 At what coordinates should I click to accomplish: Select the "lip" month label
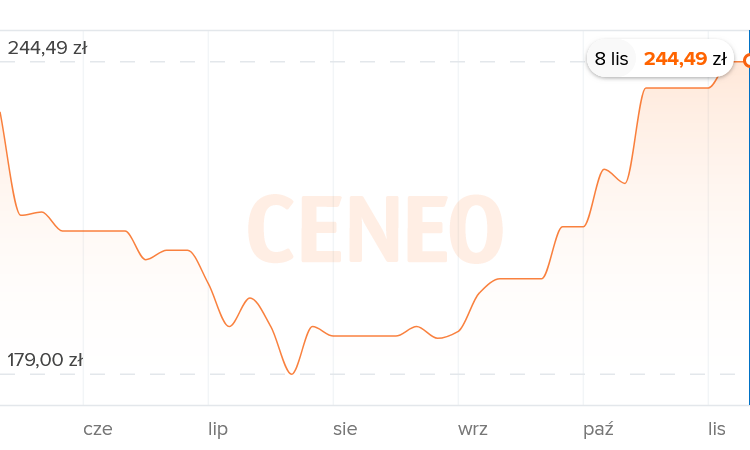218,429
